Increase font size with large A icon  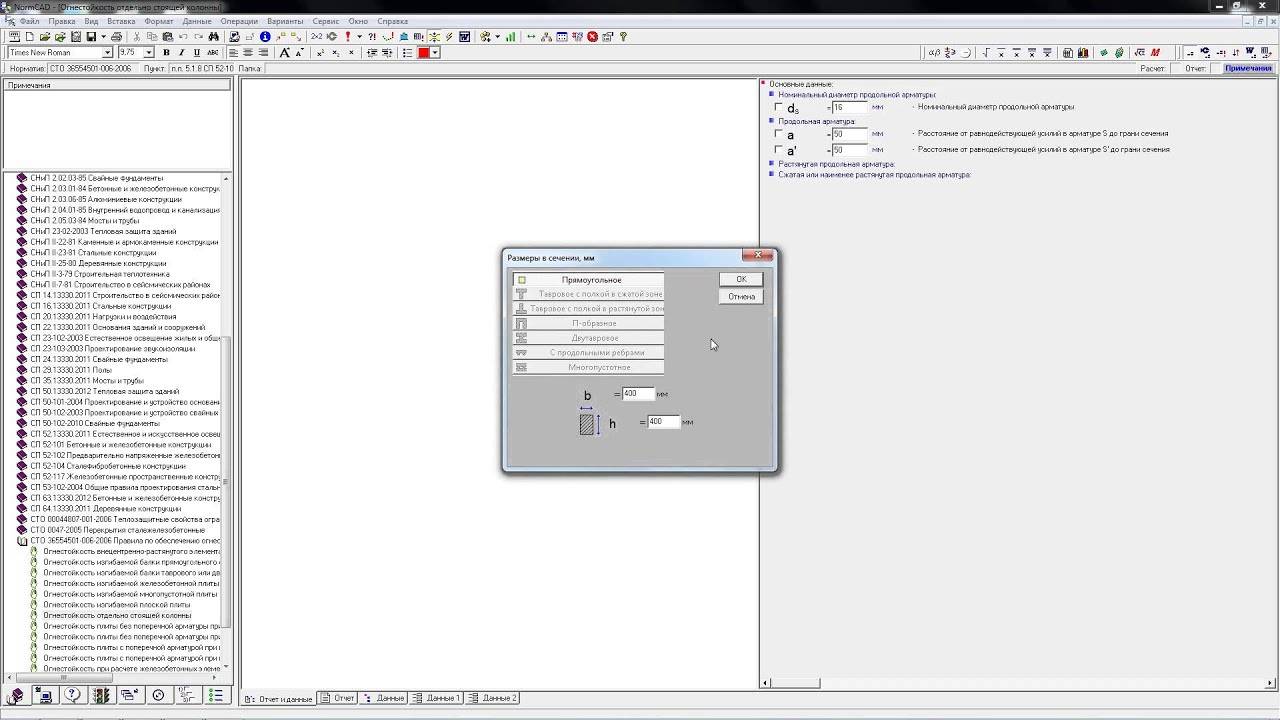pos(285,52)
